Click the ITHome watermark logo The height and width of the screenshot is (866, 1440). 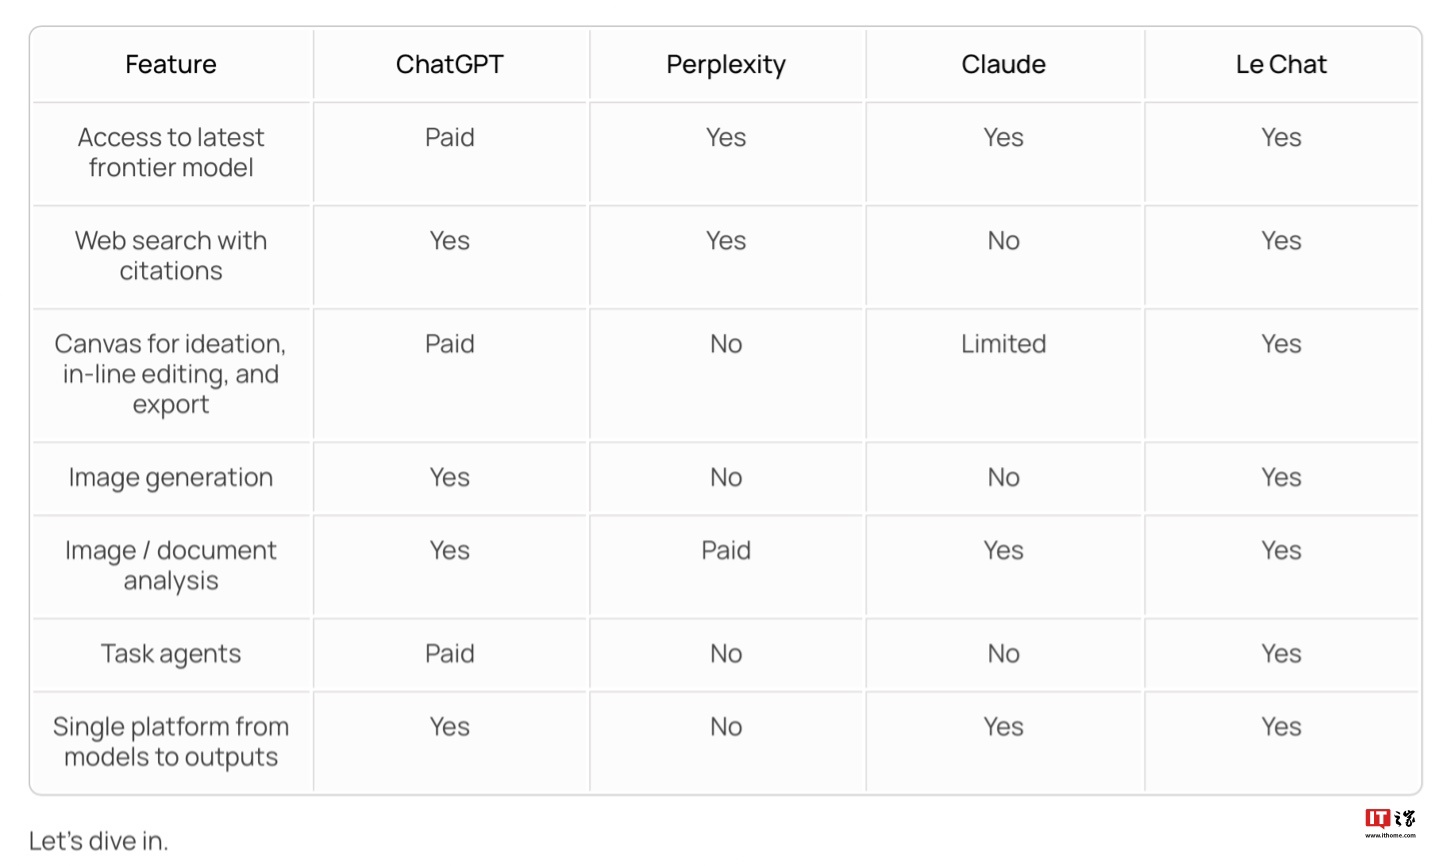(x=1390, y=822)
